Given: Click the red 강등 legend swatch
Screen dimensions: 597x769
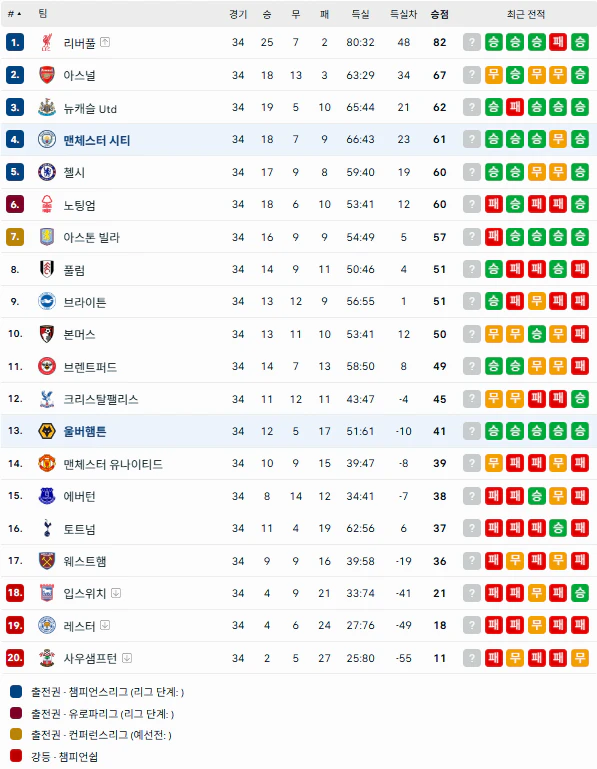Looking at the screenshot, I should click(x=16, y=756).
